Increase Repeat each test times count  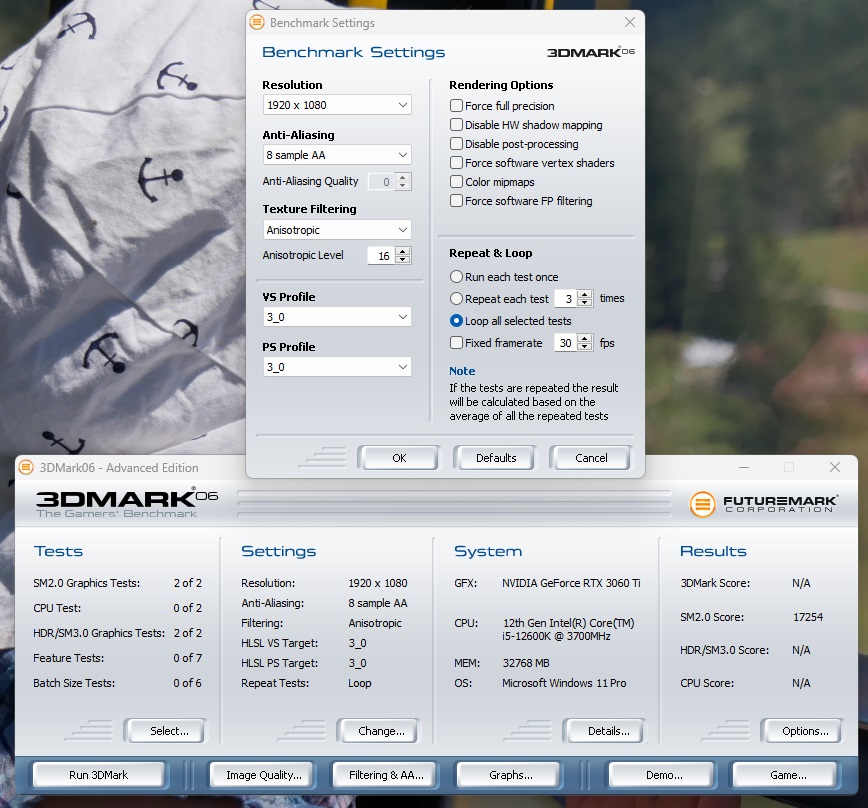[585, 294]
